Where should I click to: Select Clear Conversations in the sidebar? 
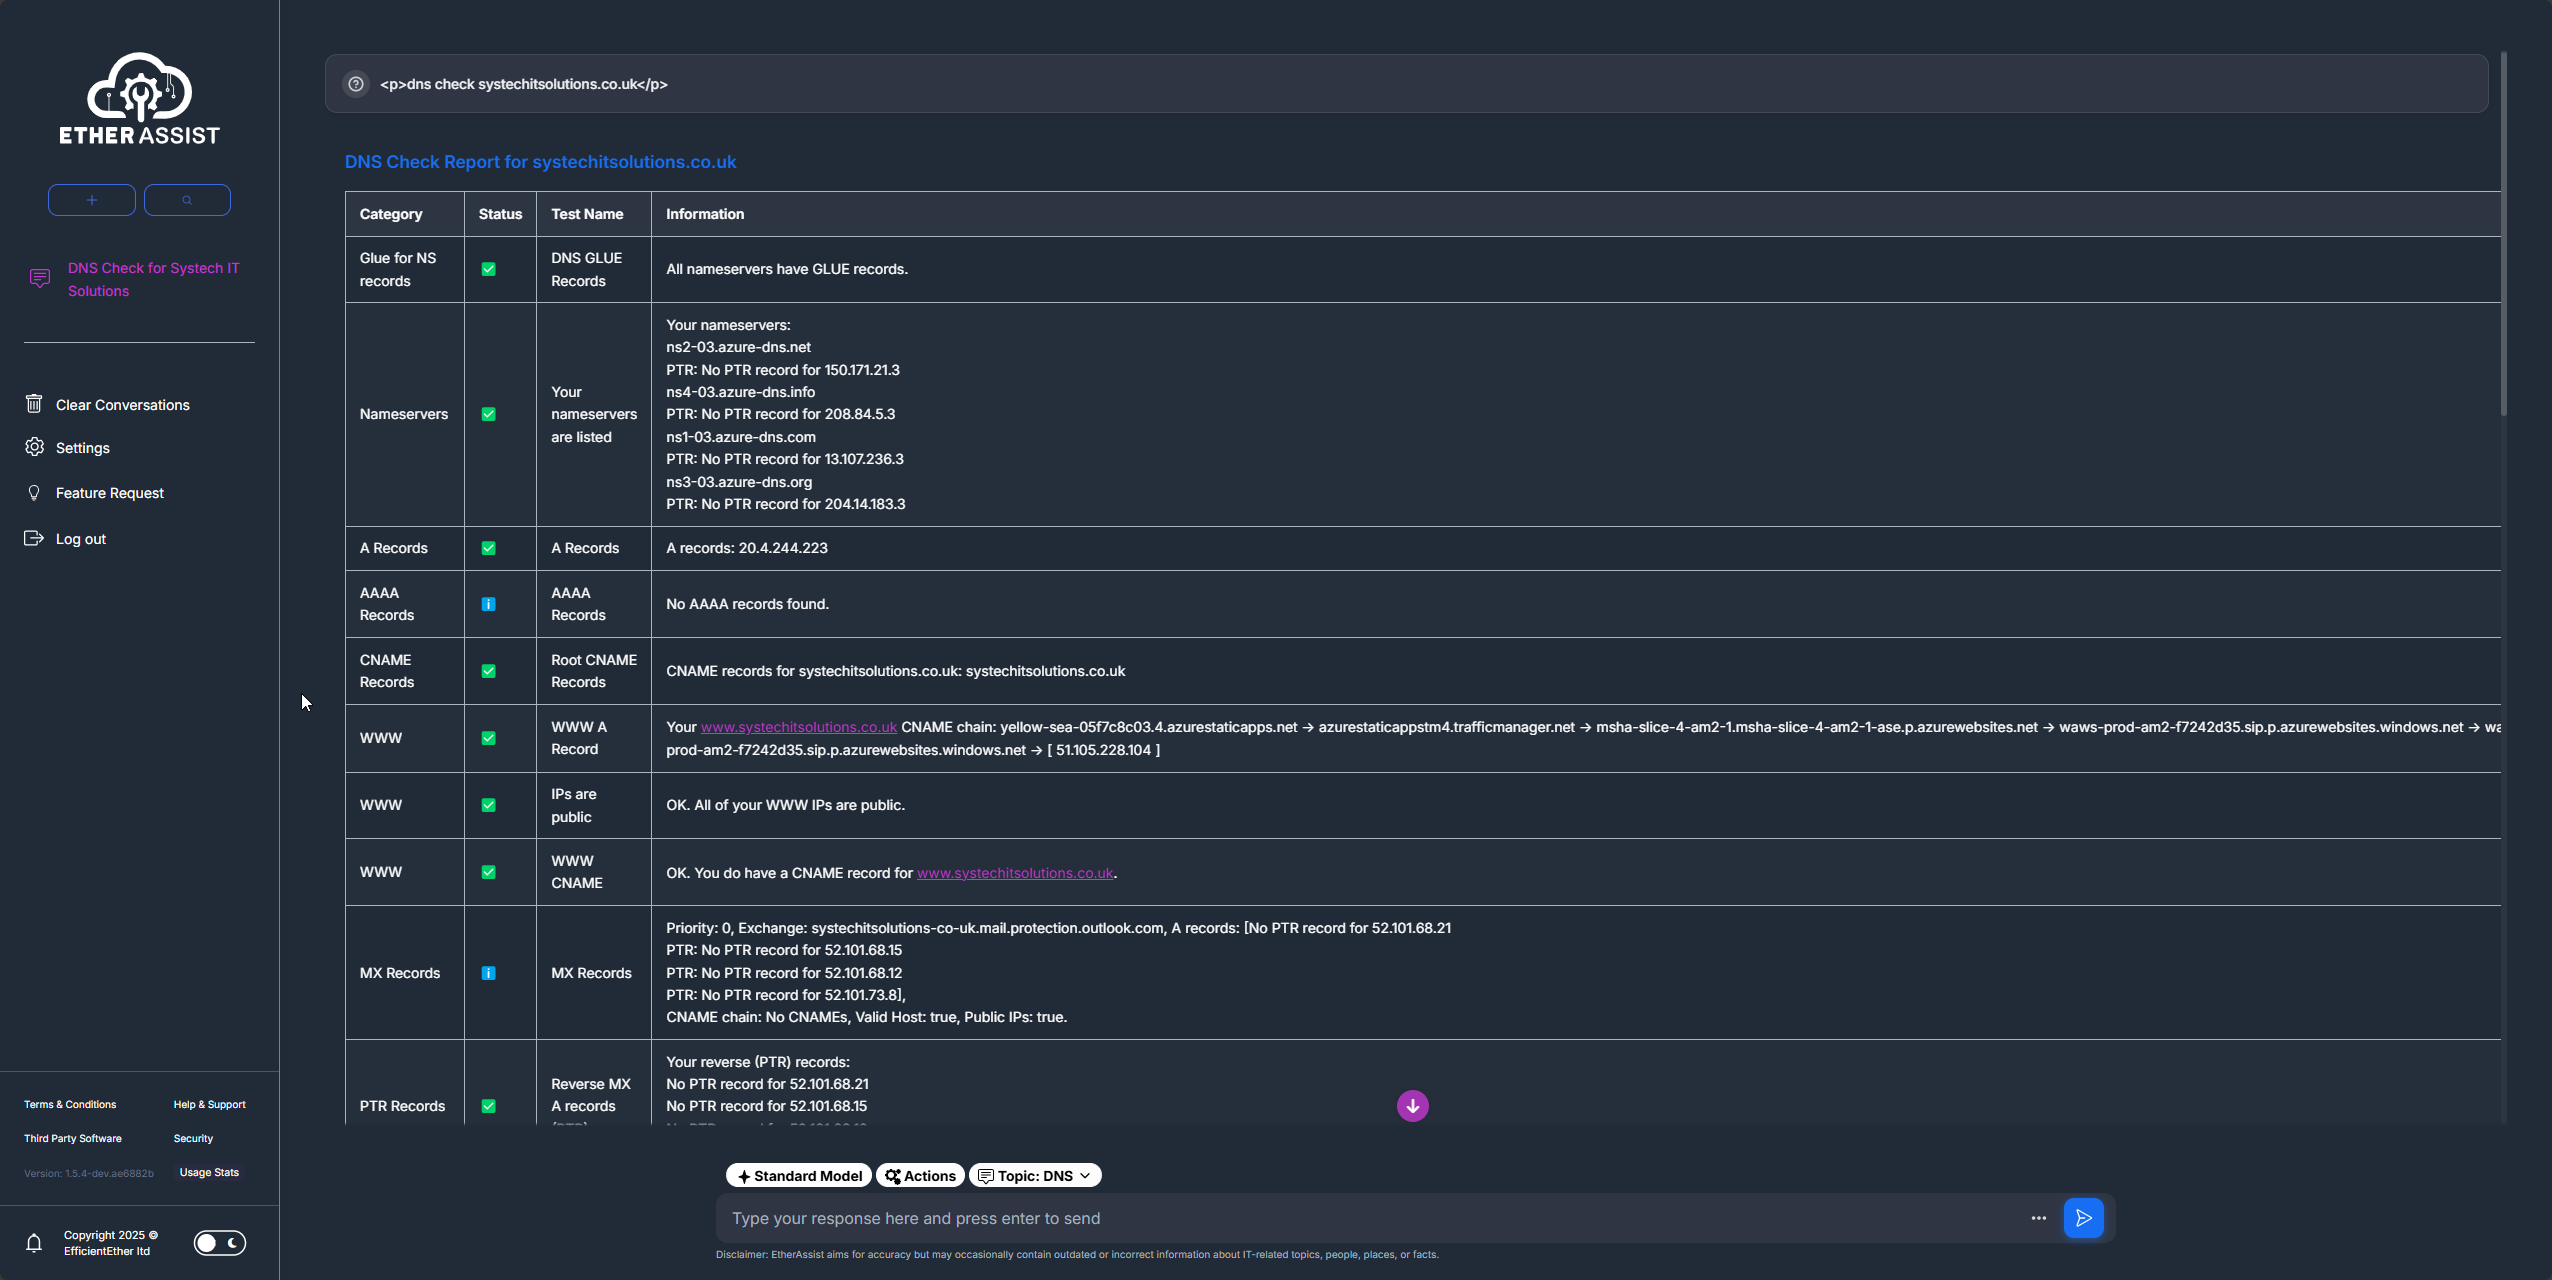click(123, 405)
